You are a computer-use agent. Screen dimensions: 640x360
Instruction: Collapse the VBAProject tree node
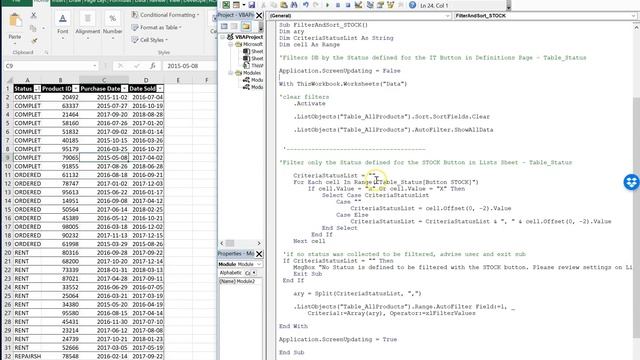click(x=223, y=37)
